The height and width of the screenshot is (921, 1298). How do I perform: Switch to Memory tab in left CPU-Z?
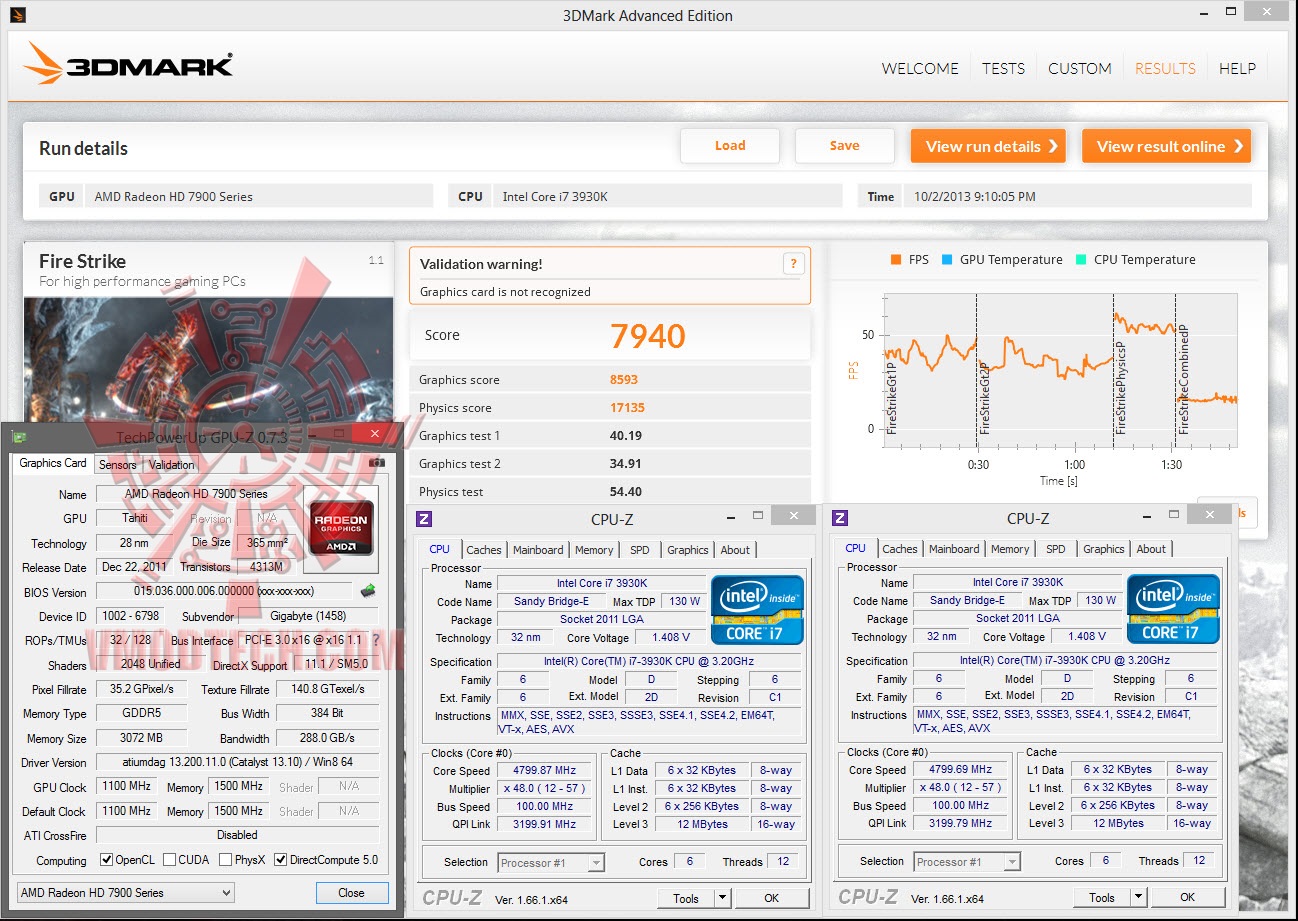[x=594, y=550]
